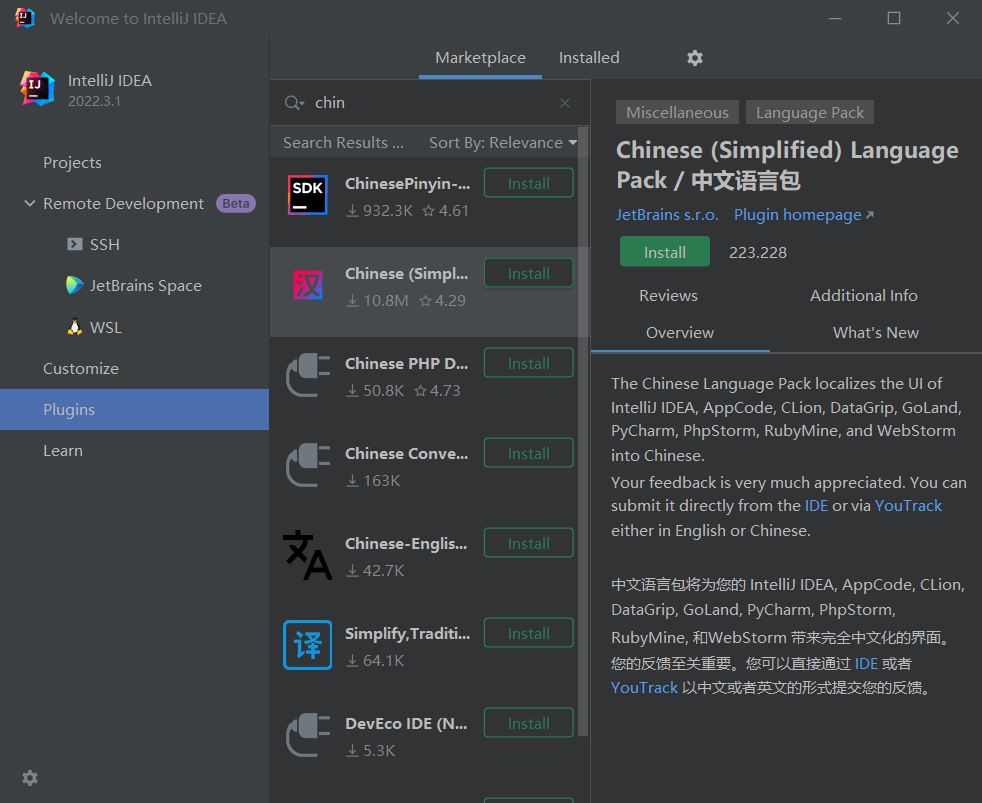Click YouTrack link in Chinese description
This screenshot has width=982, height=803.
[x=644, y=688]
